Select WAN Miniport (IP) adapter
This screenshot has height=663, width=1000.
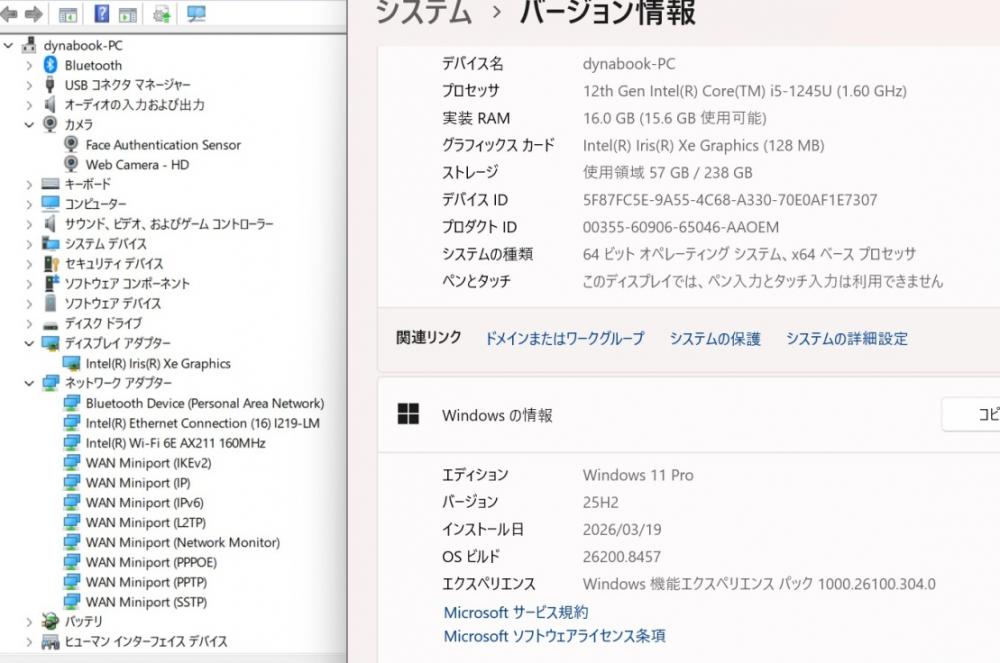click(138, 483)
